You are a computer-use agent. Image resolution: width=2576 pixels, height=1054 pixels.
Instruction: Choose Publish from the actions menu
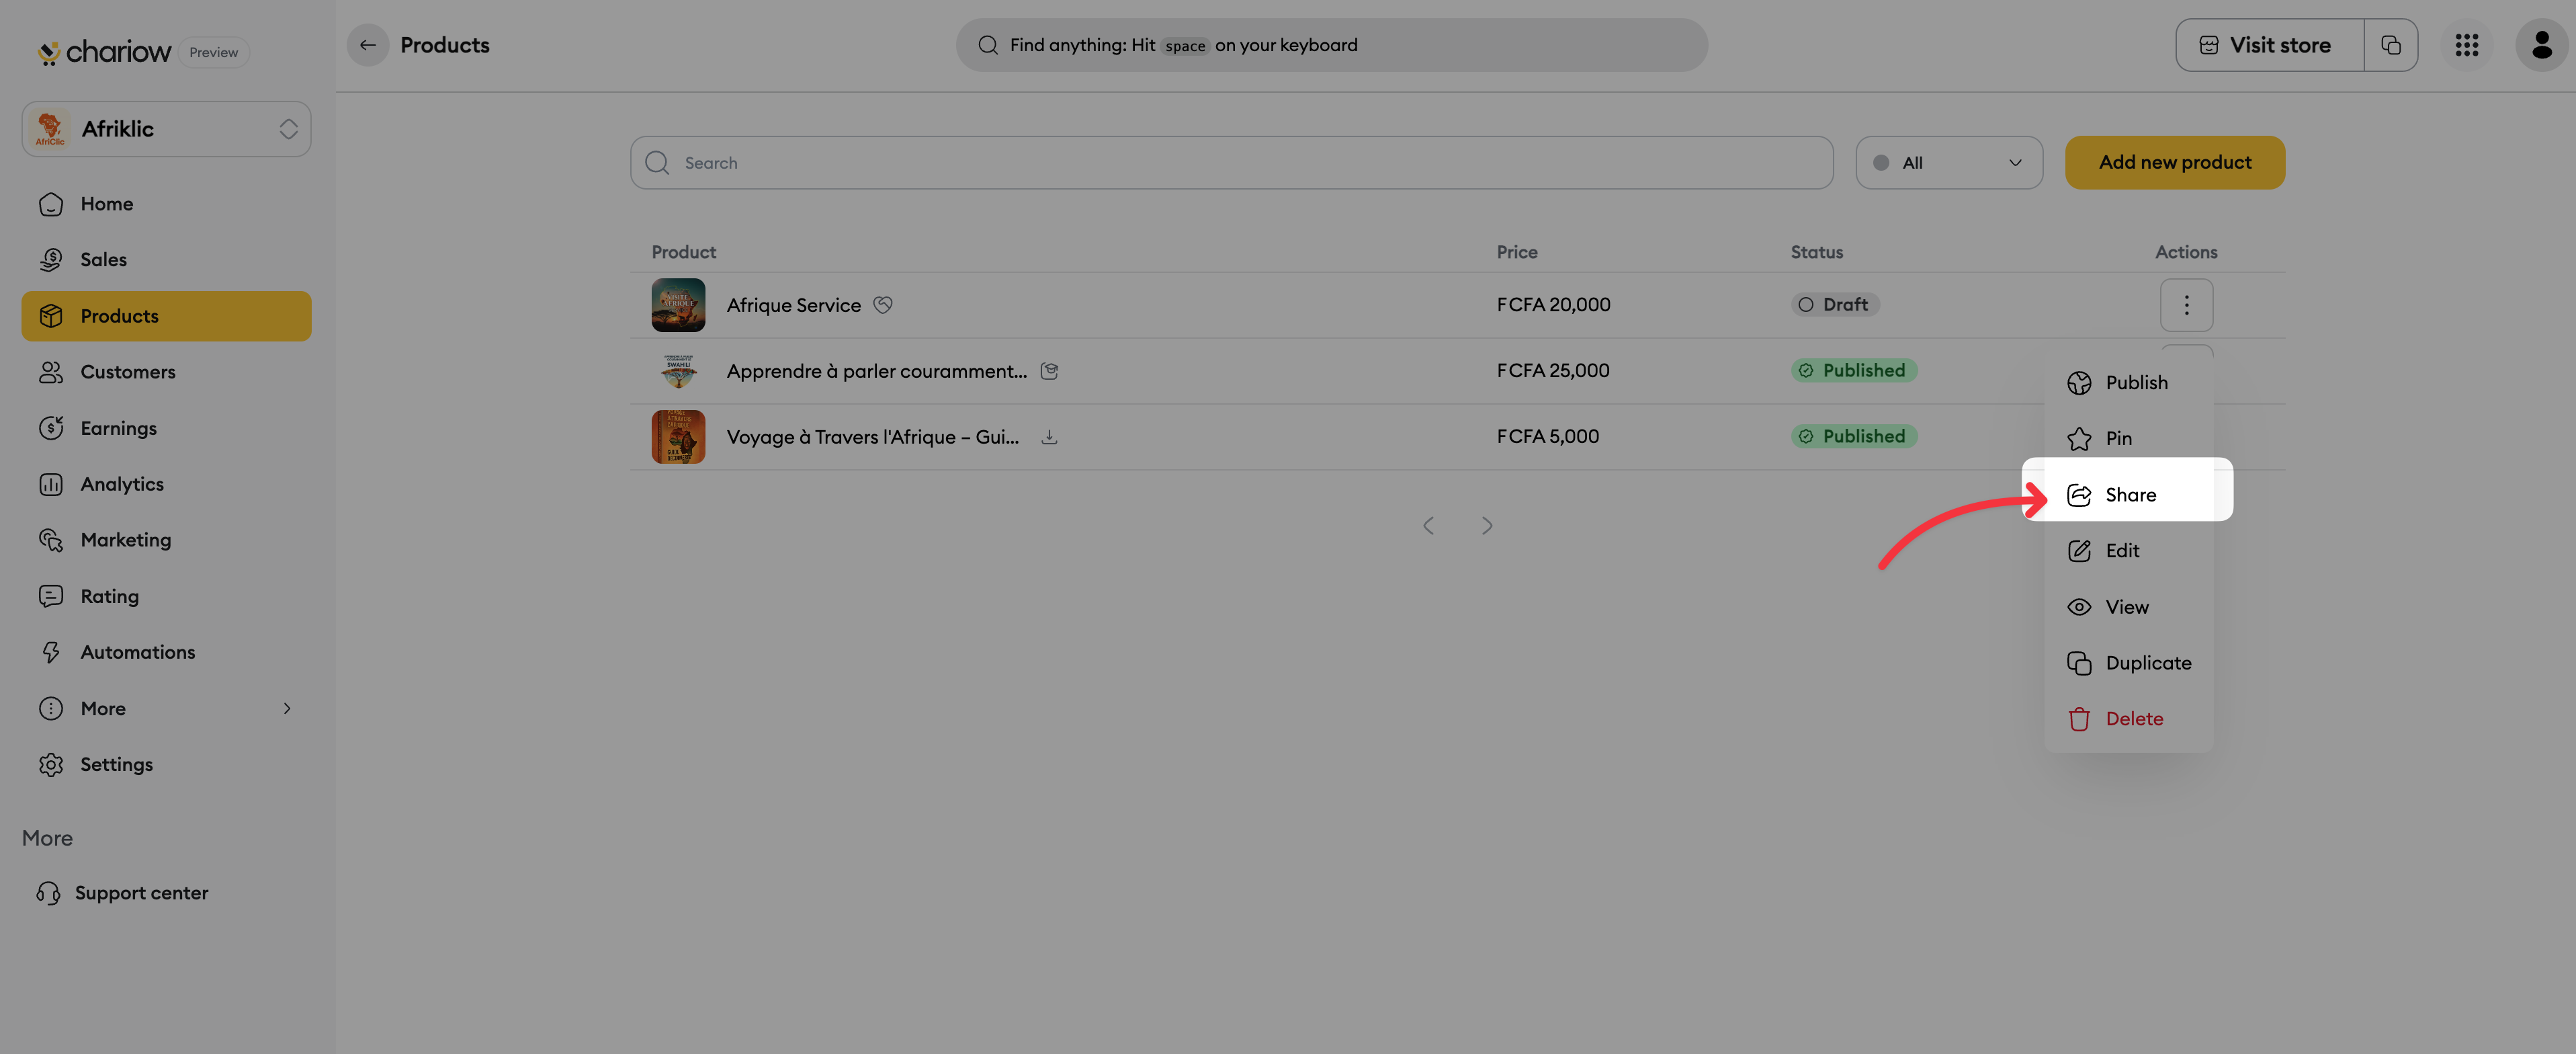(2128, 383)
